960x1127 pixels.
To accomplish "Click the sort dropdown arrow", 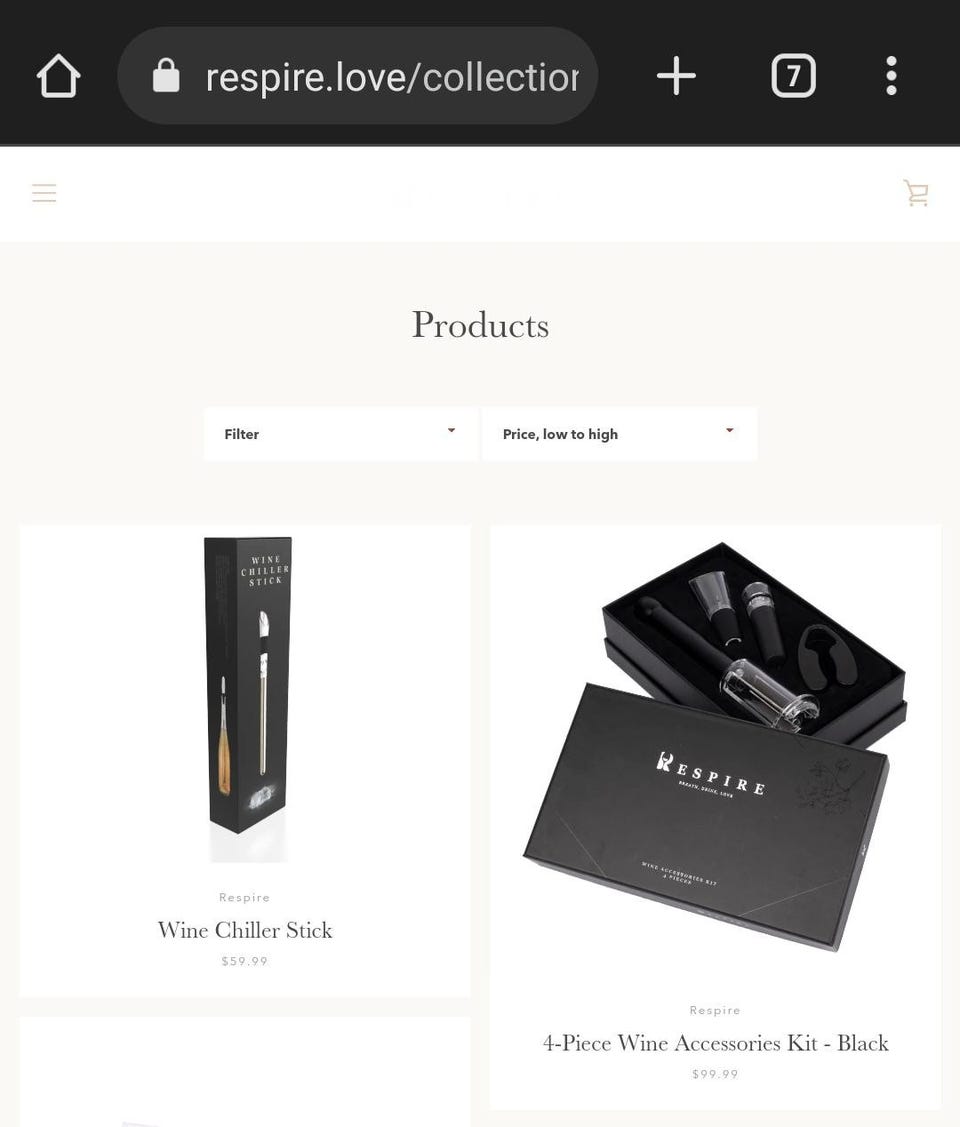I will 729,431.
